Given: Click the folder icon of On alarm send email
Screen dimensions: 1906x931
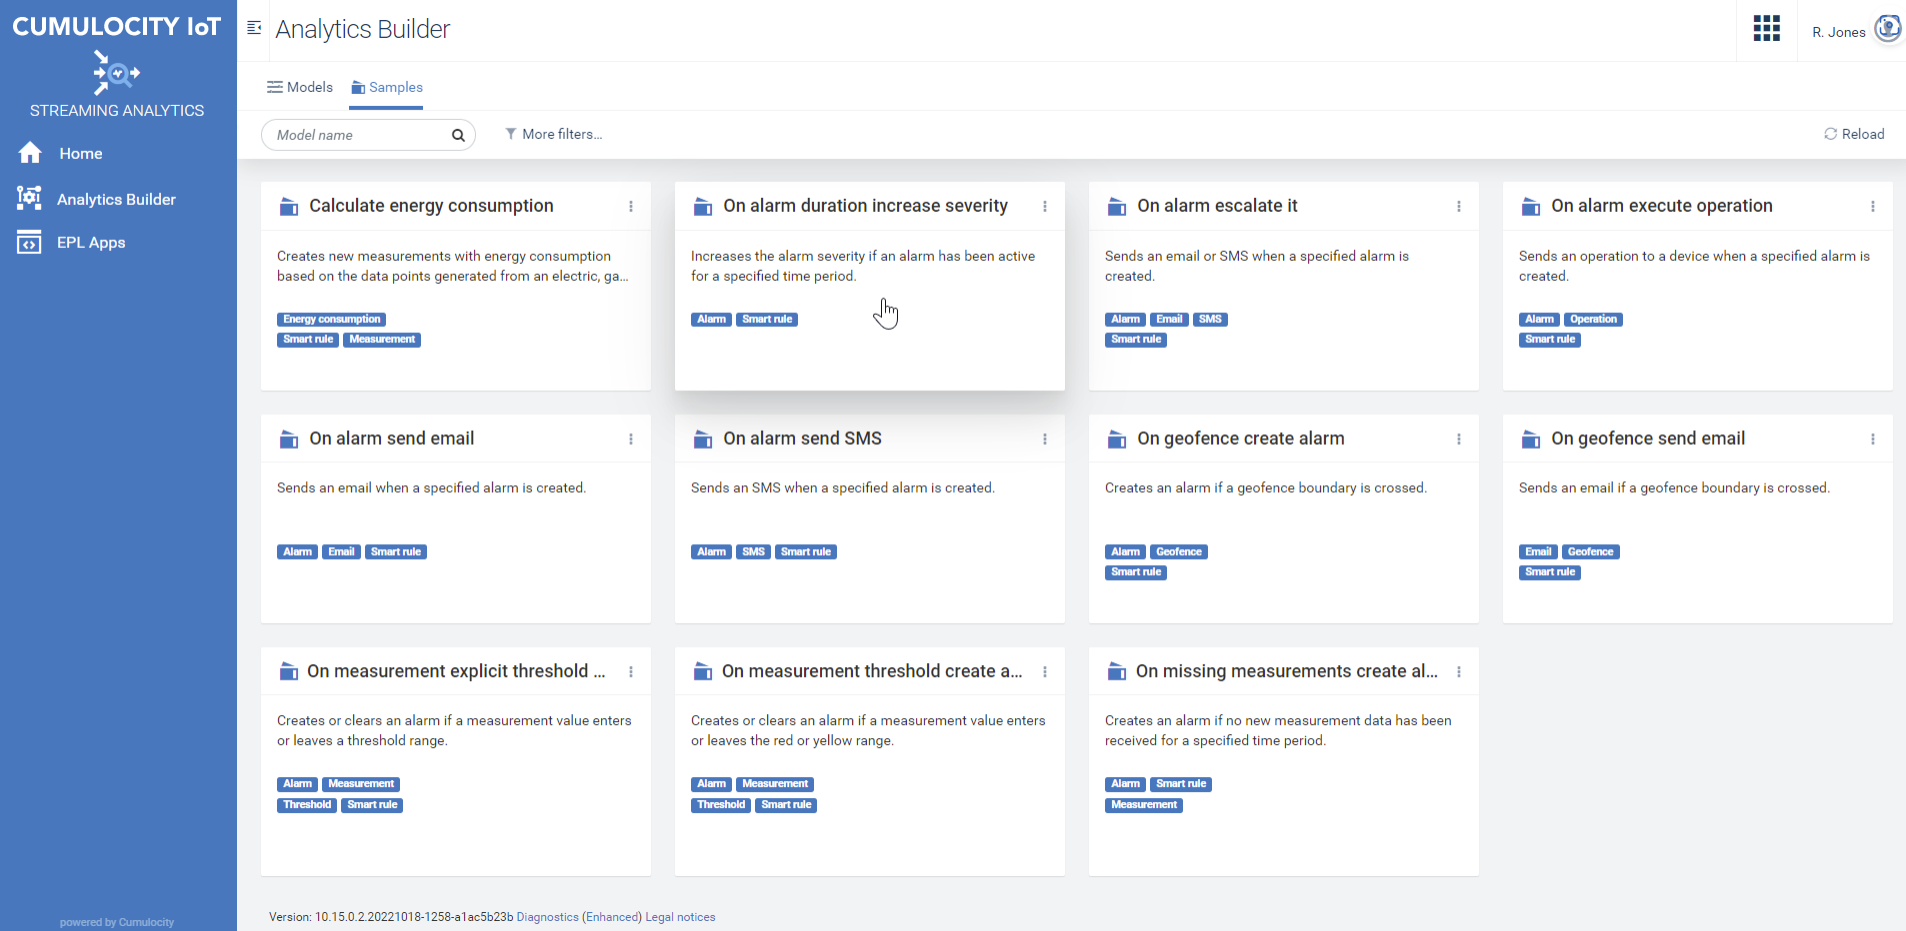Looking at the screenshot, I should pyautogui.click(x=289, y=439).
